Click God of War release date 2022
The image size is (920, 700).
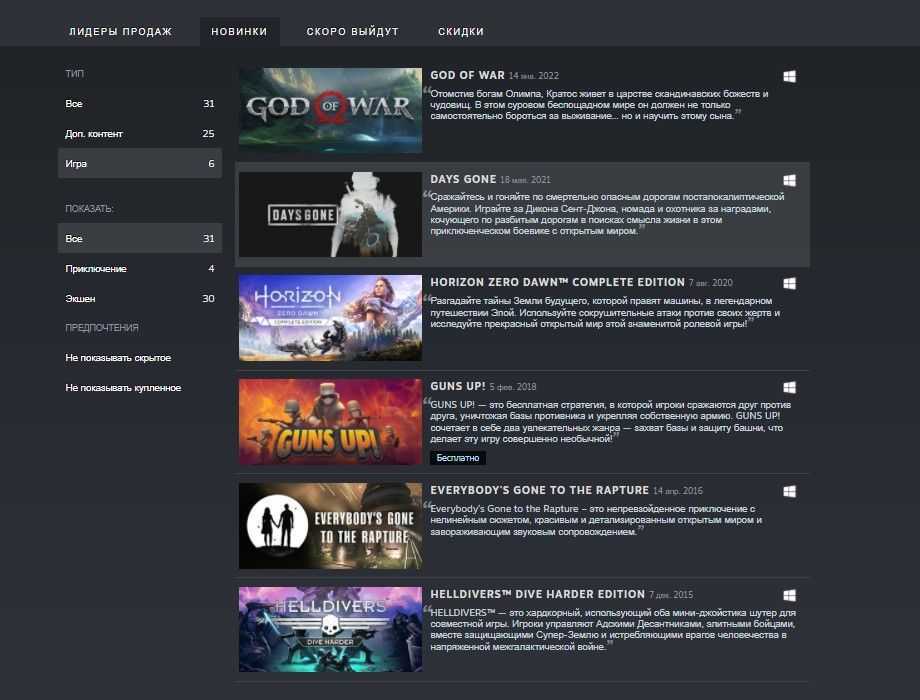coord(533,76)
